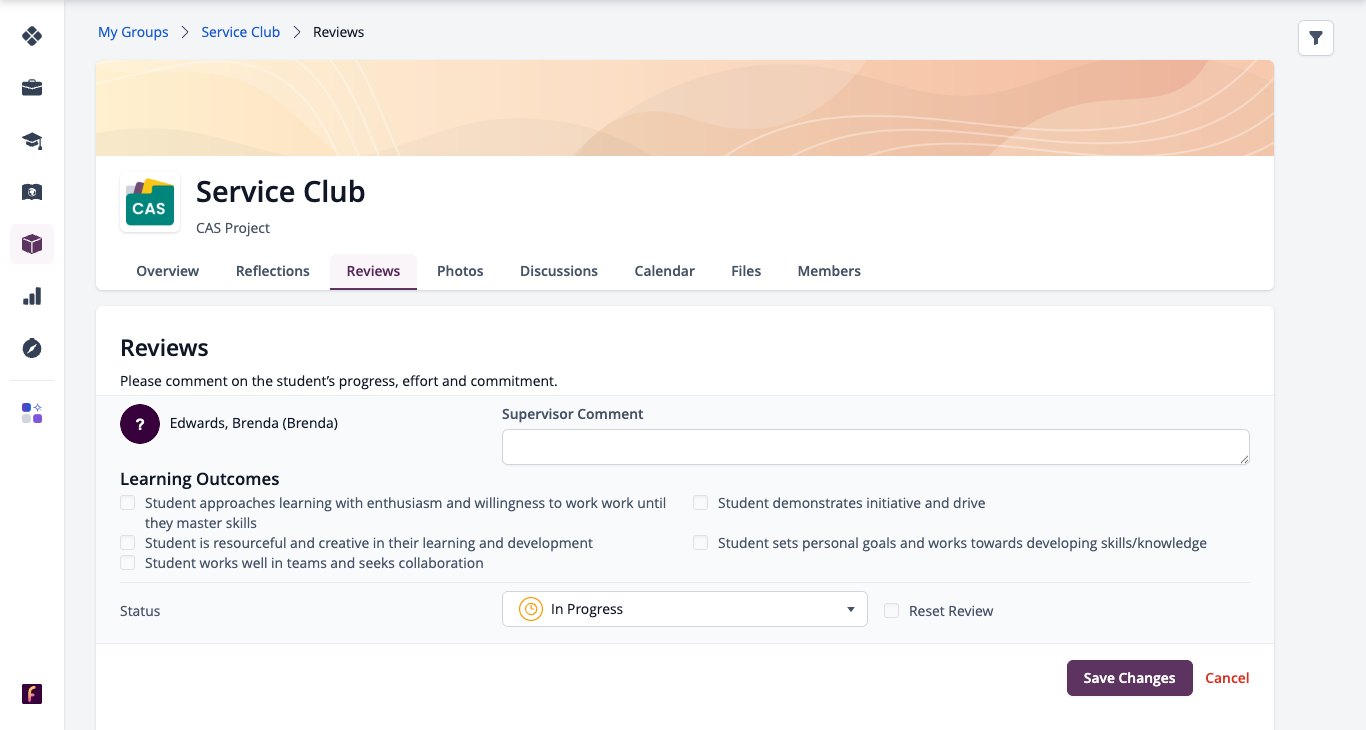Screen dimensions: 1366x730
Task: Tick 'Student sets personal goals' checkbox
Action: (700, 543)
